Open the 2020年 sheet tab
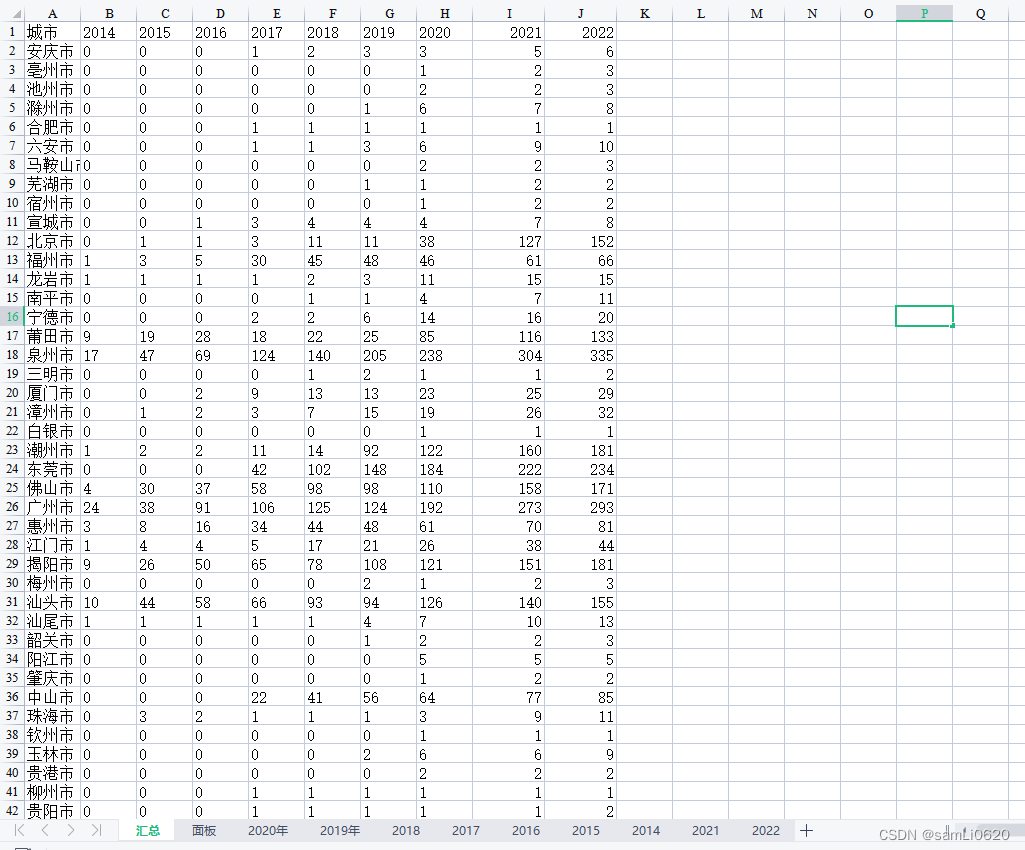Viewport: 1025px width, 850px height. coord(268,830)
